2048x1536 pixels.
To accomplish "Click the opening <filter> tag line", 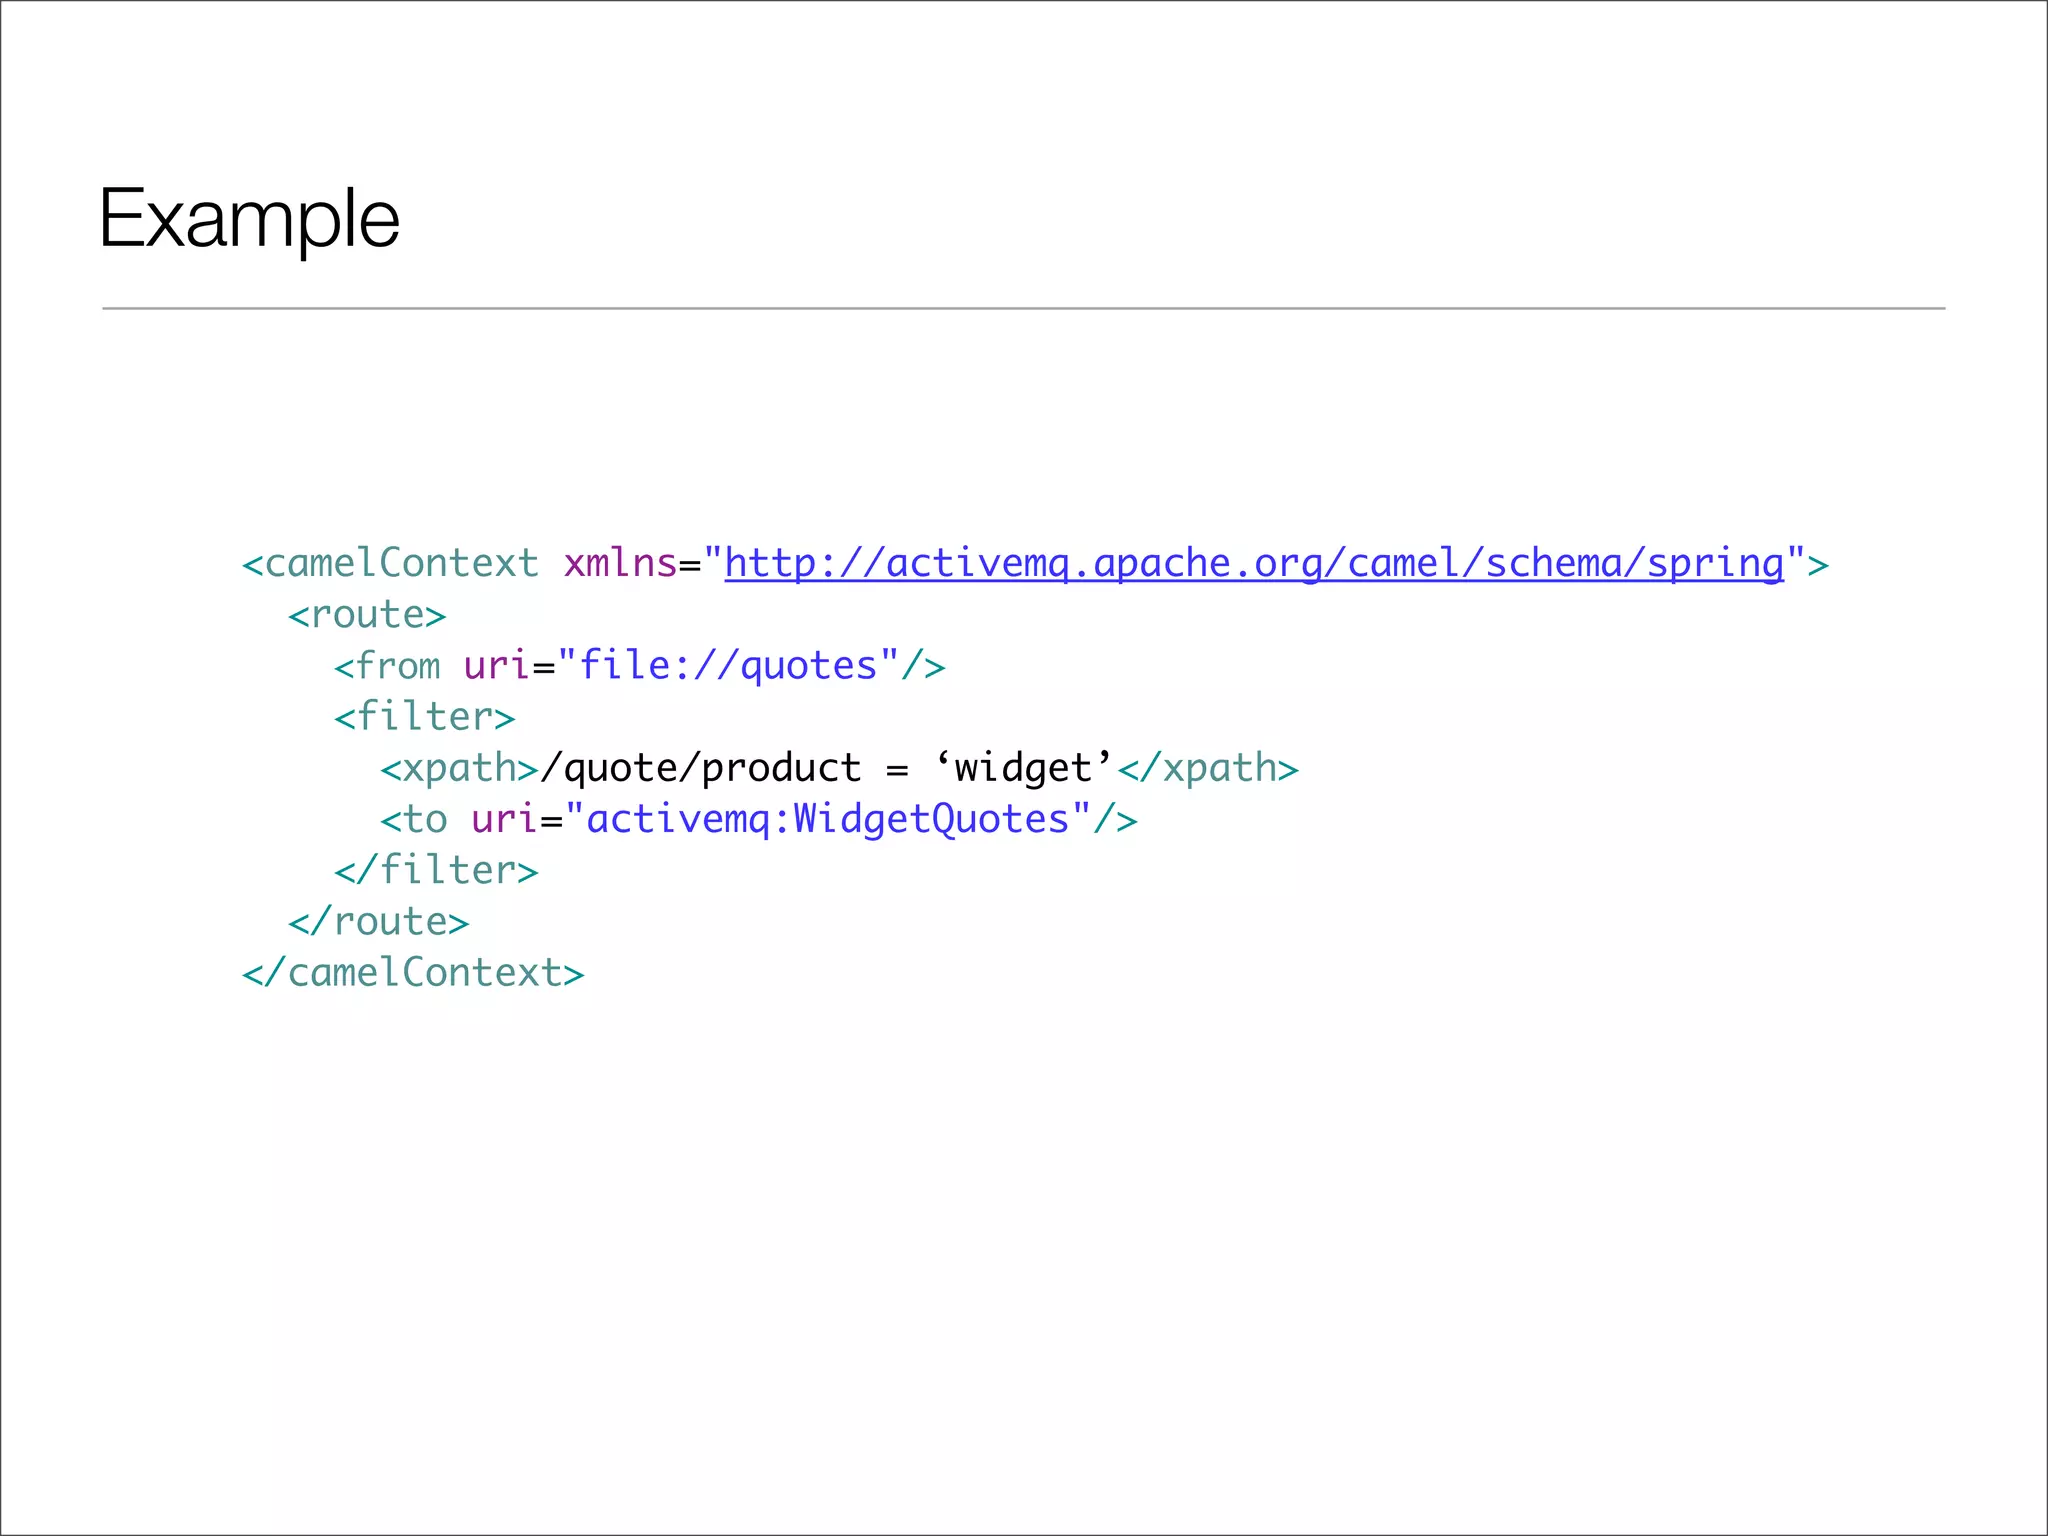I will 425,717.
